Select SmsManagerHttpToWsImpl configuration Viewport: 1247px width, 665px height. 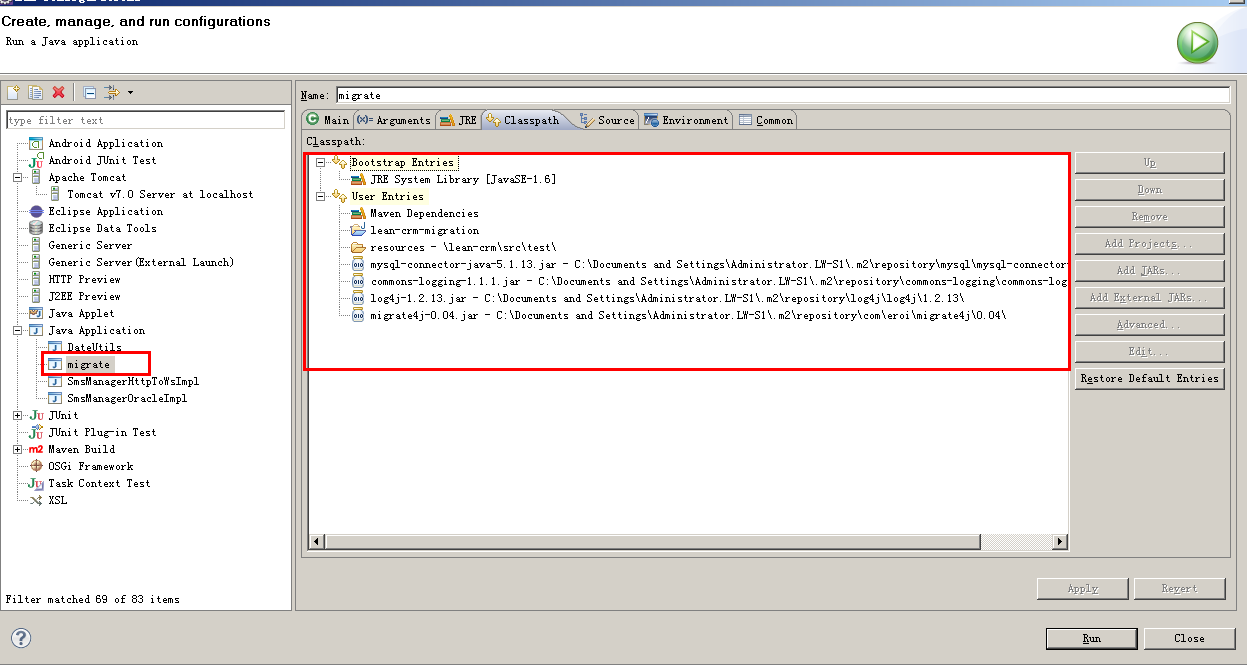click(133, 382)
